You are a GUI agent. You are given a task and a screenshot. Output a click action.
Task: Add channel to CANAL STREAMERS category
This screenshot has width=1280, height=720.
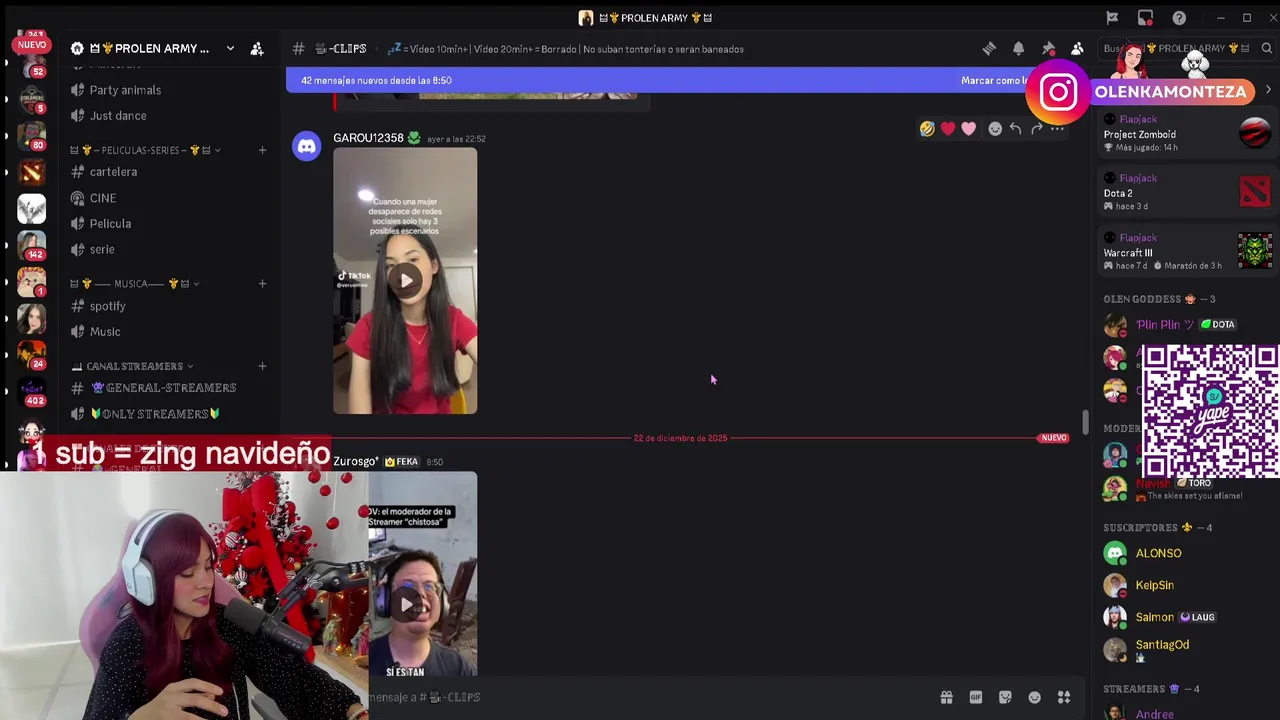click(262, 366)
